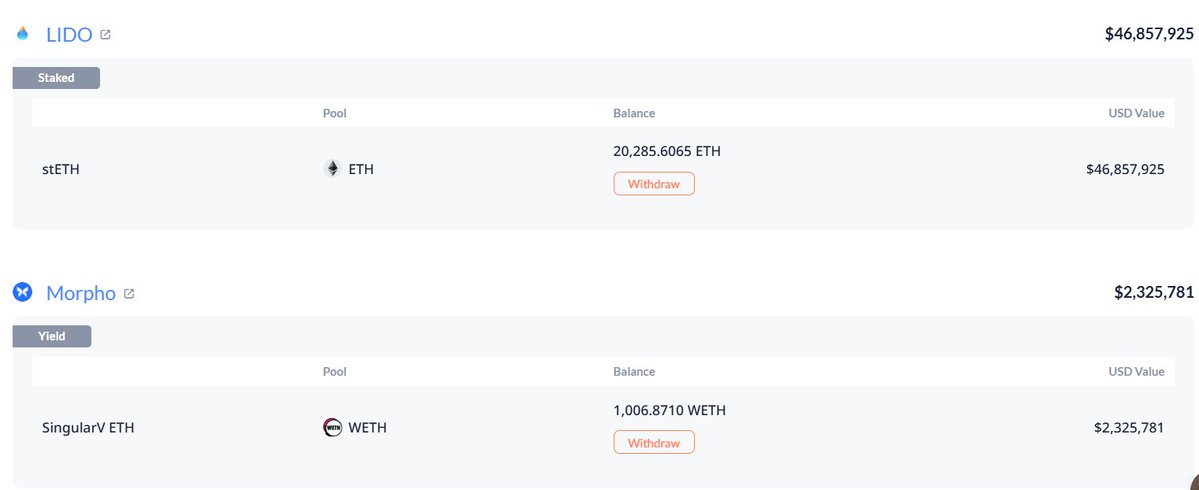
Task: Click the Morpho butterfly logo
Action: pyautogui.click(x=23, y=293)
